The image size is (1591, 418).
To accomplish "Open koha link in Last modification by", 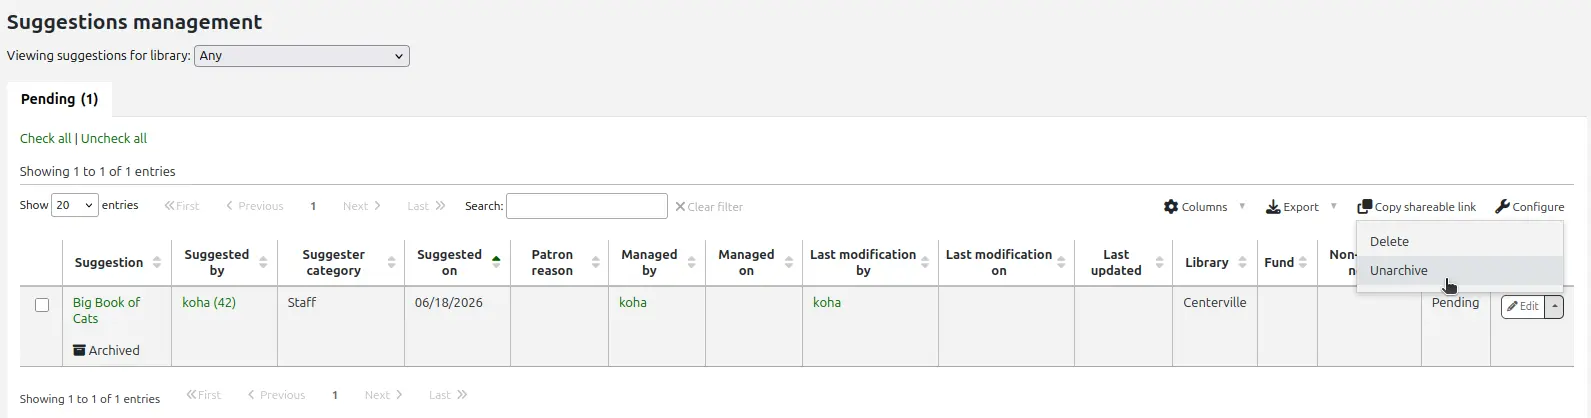I will [x=827, y=302].
